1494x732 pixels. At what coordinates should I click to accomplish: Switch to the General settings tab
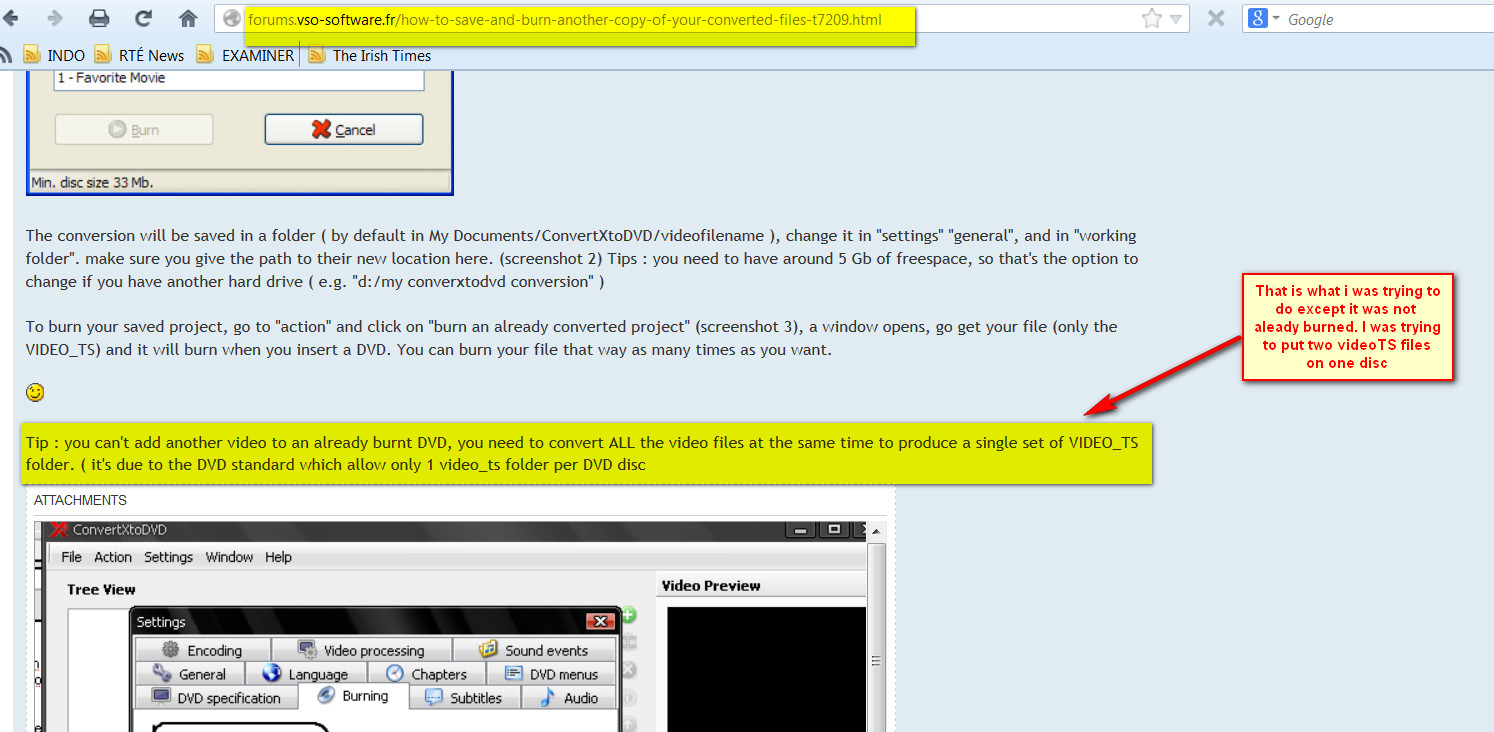190,674
